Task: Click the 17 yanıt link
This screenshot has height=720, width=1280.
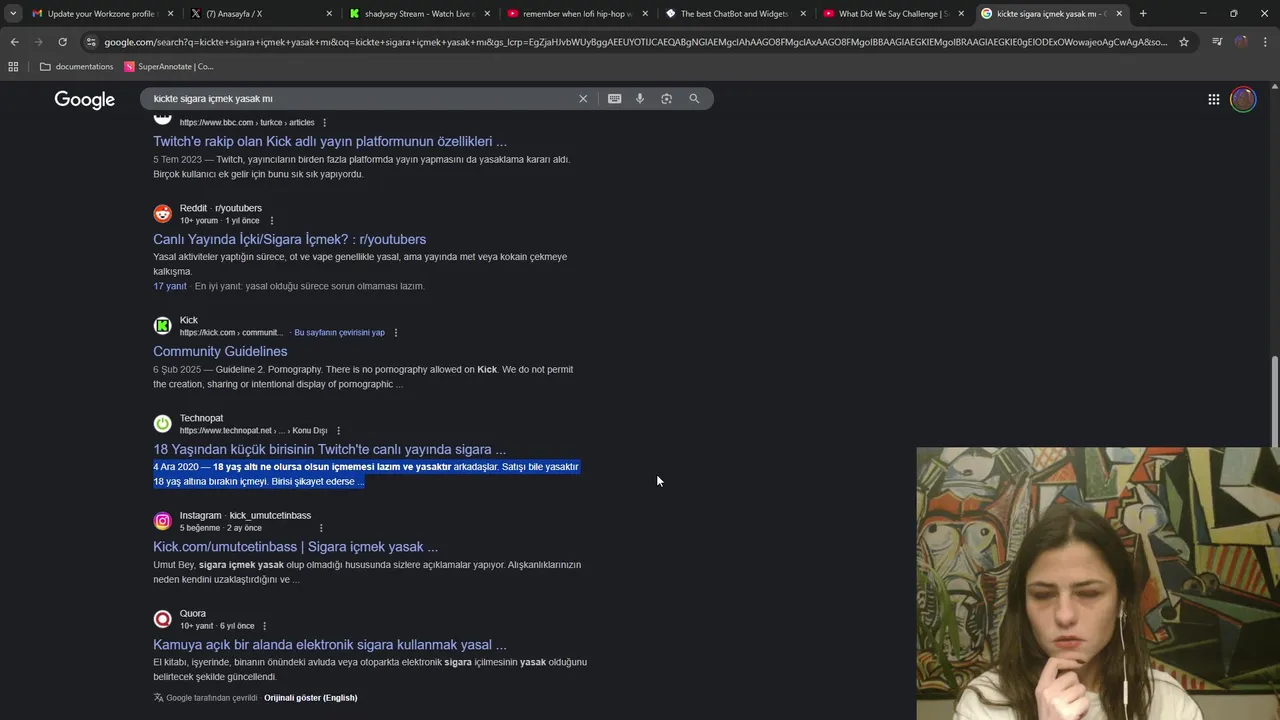Action: pyautogui.click(x=170, y=286)
